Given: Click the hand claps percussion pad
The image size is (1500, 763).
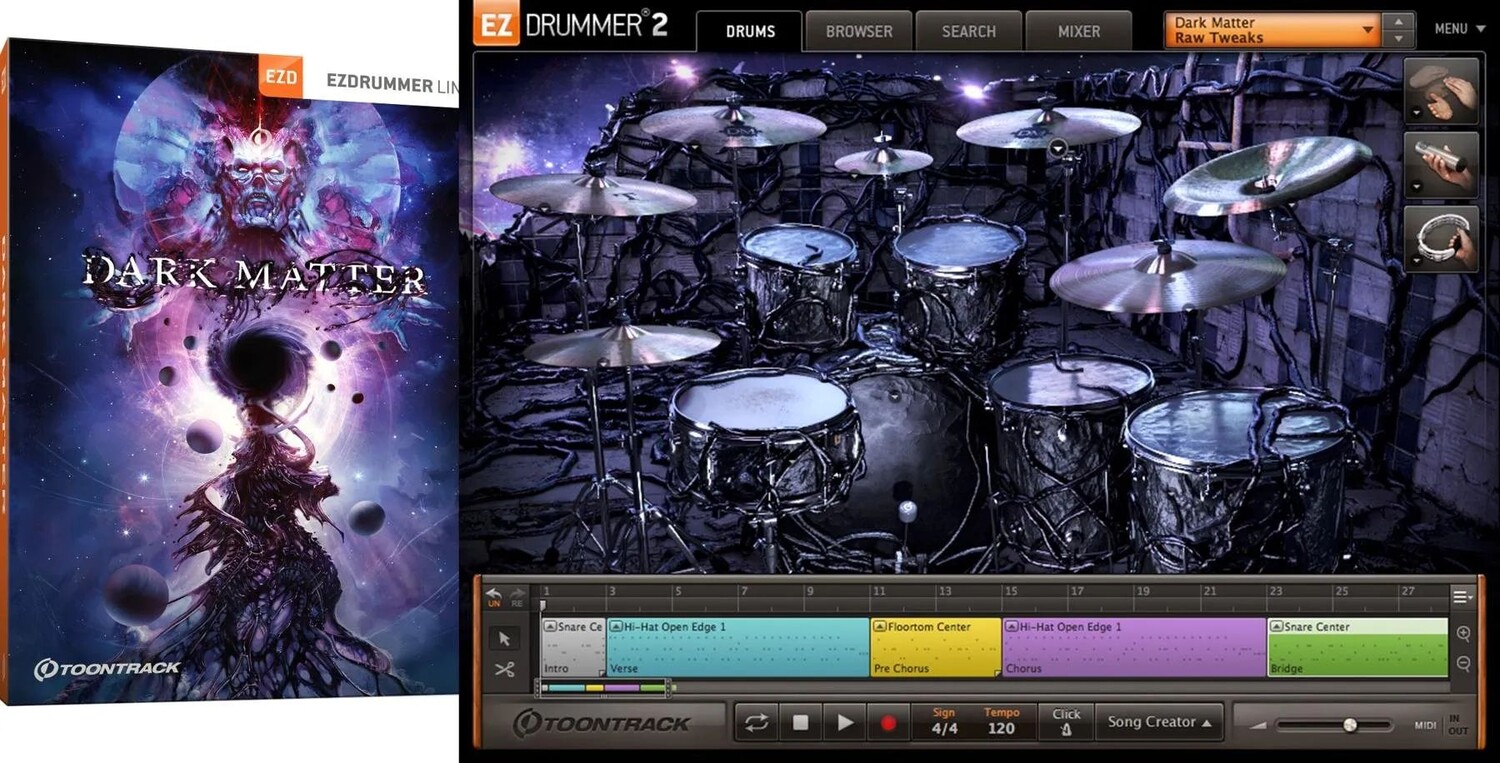Looking at the screenshot, I should coord(1441,91).
